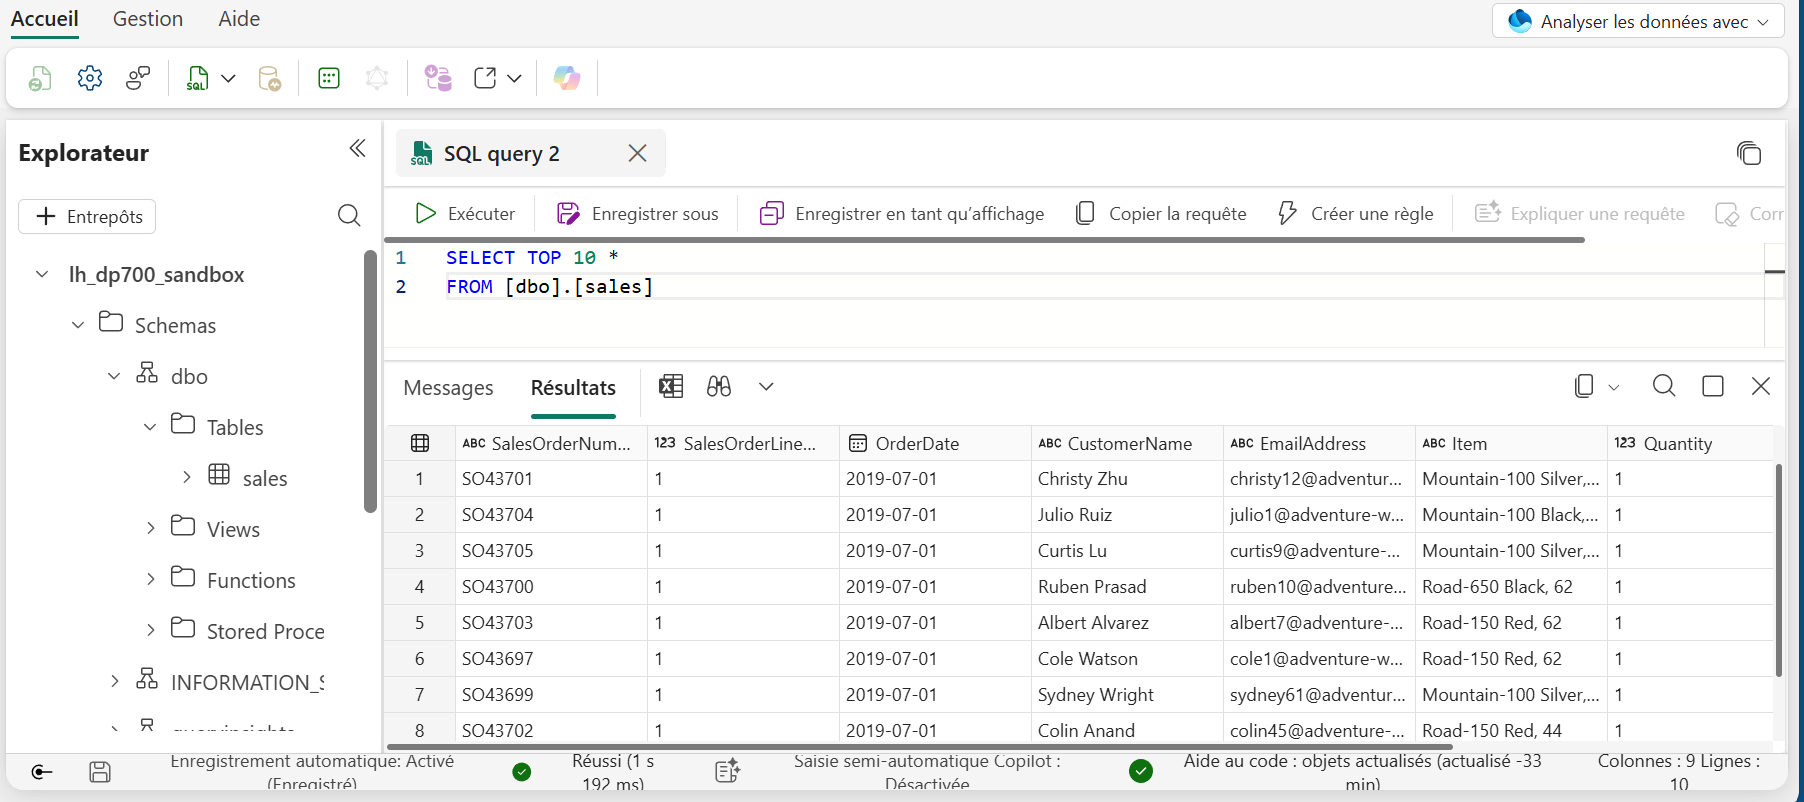Click the search icon in results pane
Viewport: 1804px width, 802px height.
pyautogui.click(x=1664, y=386)
